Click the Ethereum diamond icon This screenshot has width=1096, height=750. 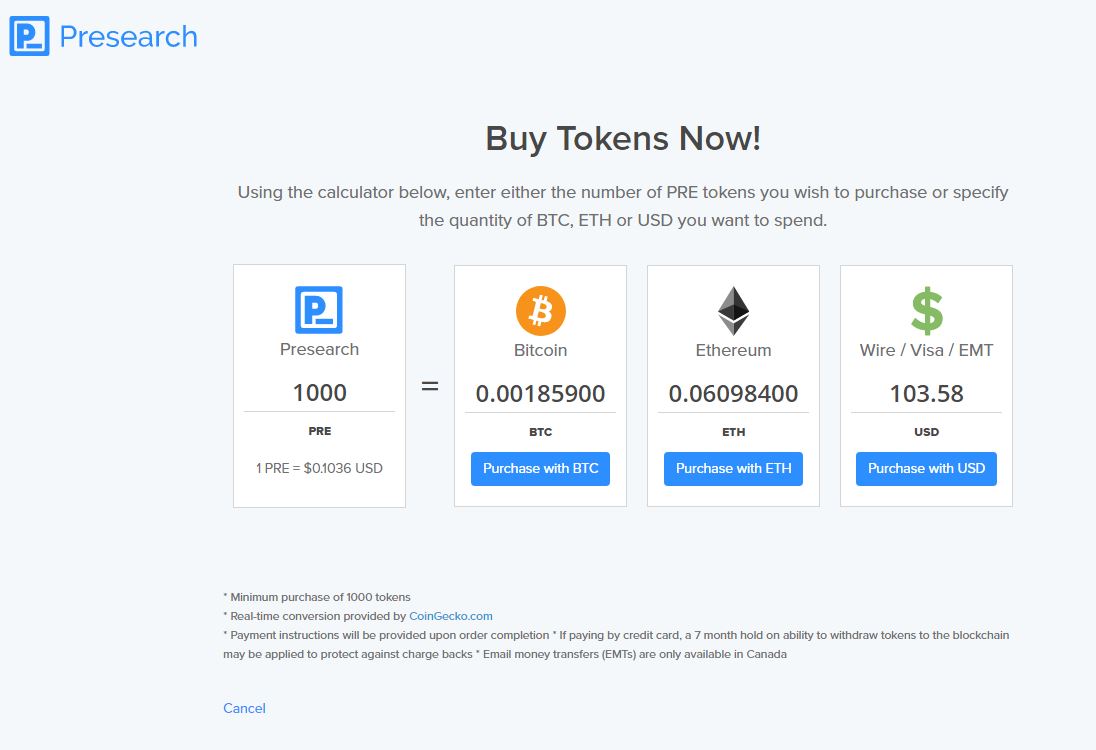[733, 311]
